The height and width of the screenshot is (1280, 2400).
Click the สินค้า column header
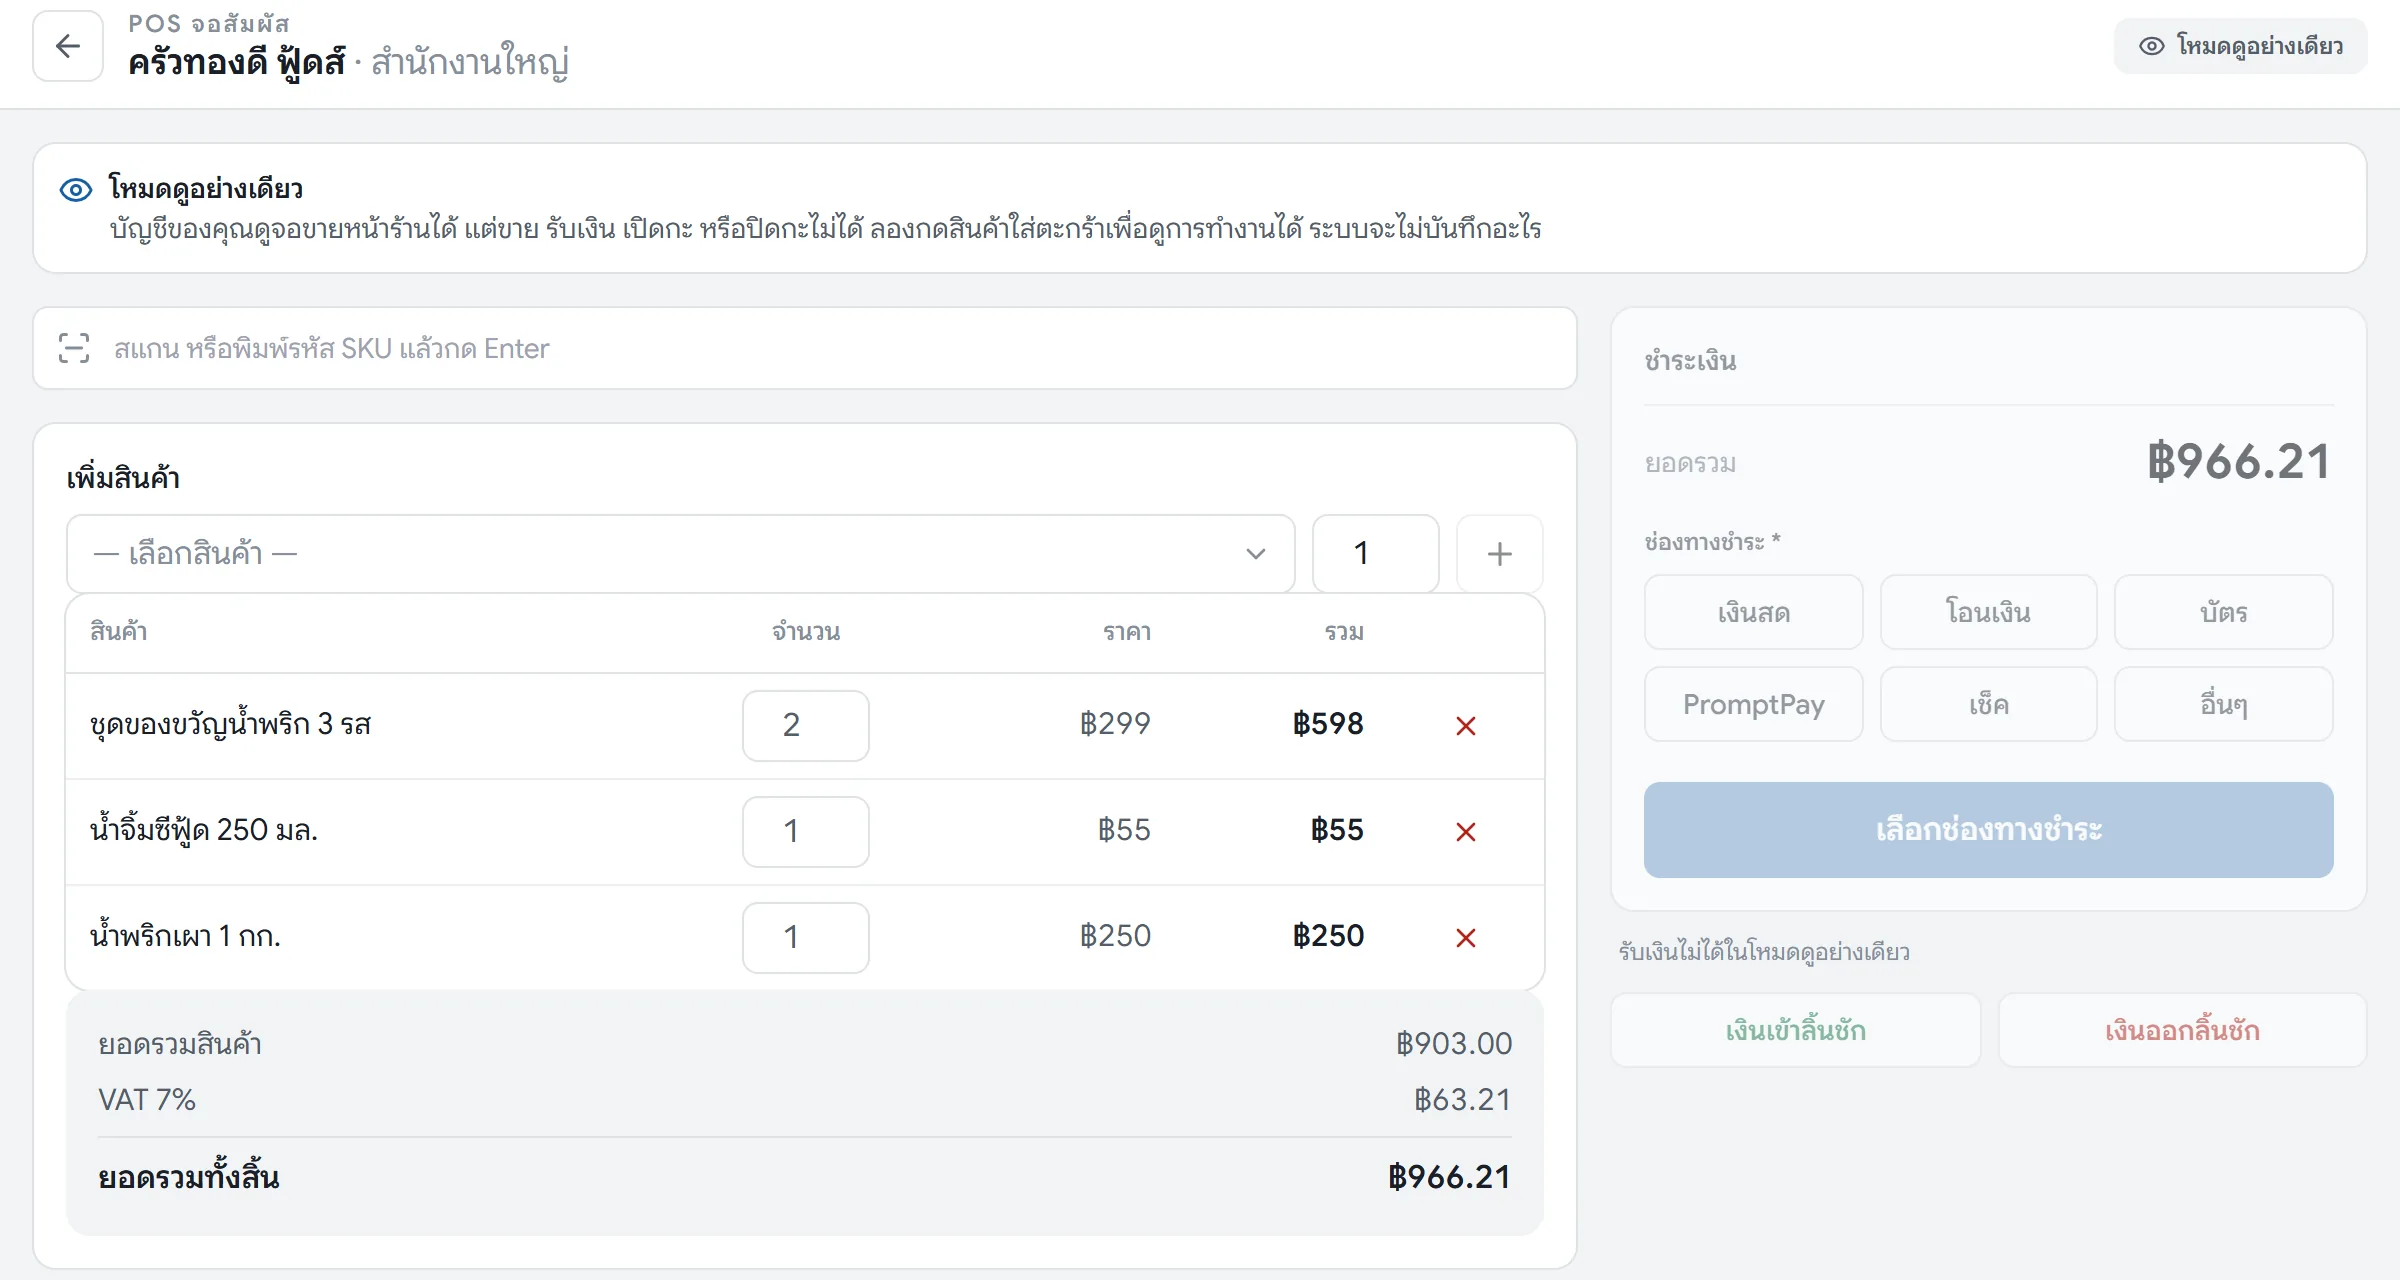[118, 632]
